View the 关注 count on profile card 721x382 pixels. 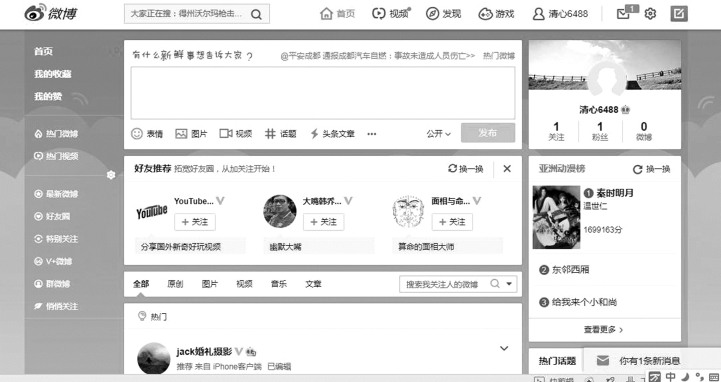coord(556,131)
